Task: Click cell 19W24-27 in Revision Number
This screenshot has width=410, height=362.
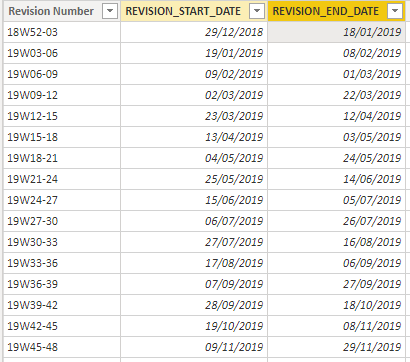Action: (62, 200)
